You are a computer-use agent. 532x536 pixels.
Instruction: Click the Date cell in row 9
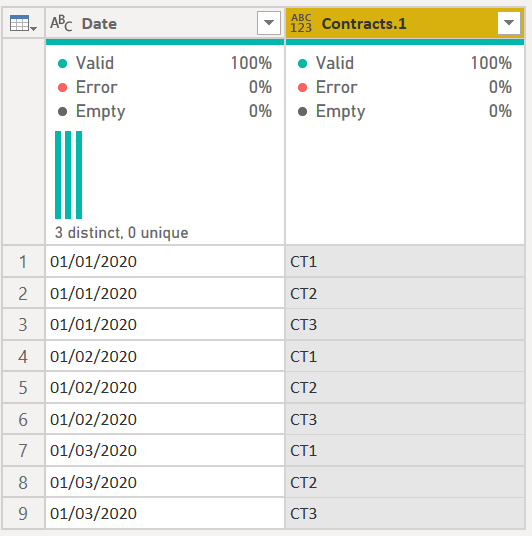165,513
